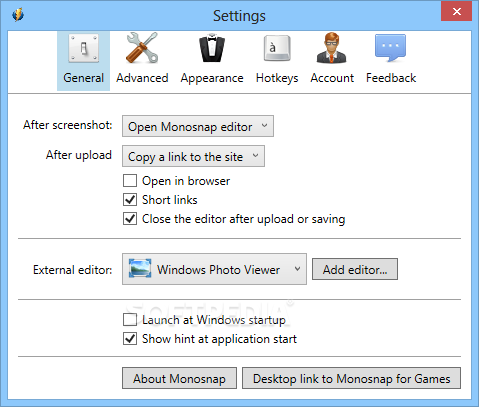Enable Launch at Windows startup checkbox
The height and width of the screenshot is (407, 479).
point(130,319)
